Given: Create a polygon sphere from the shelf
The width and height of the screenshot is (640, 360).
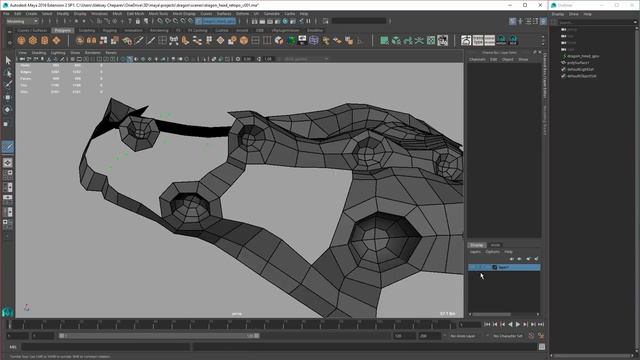Looking at the screenshot, I should coord(21,40).
